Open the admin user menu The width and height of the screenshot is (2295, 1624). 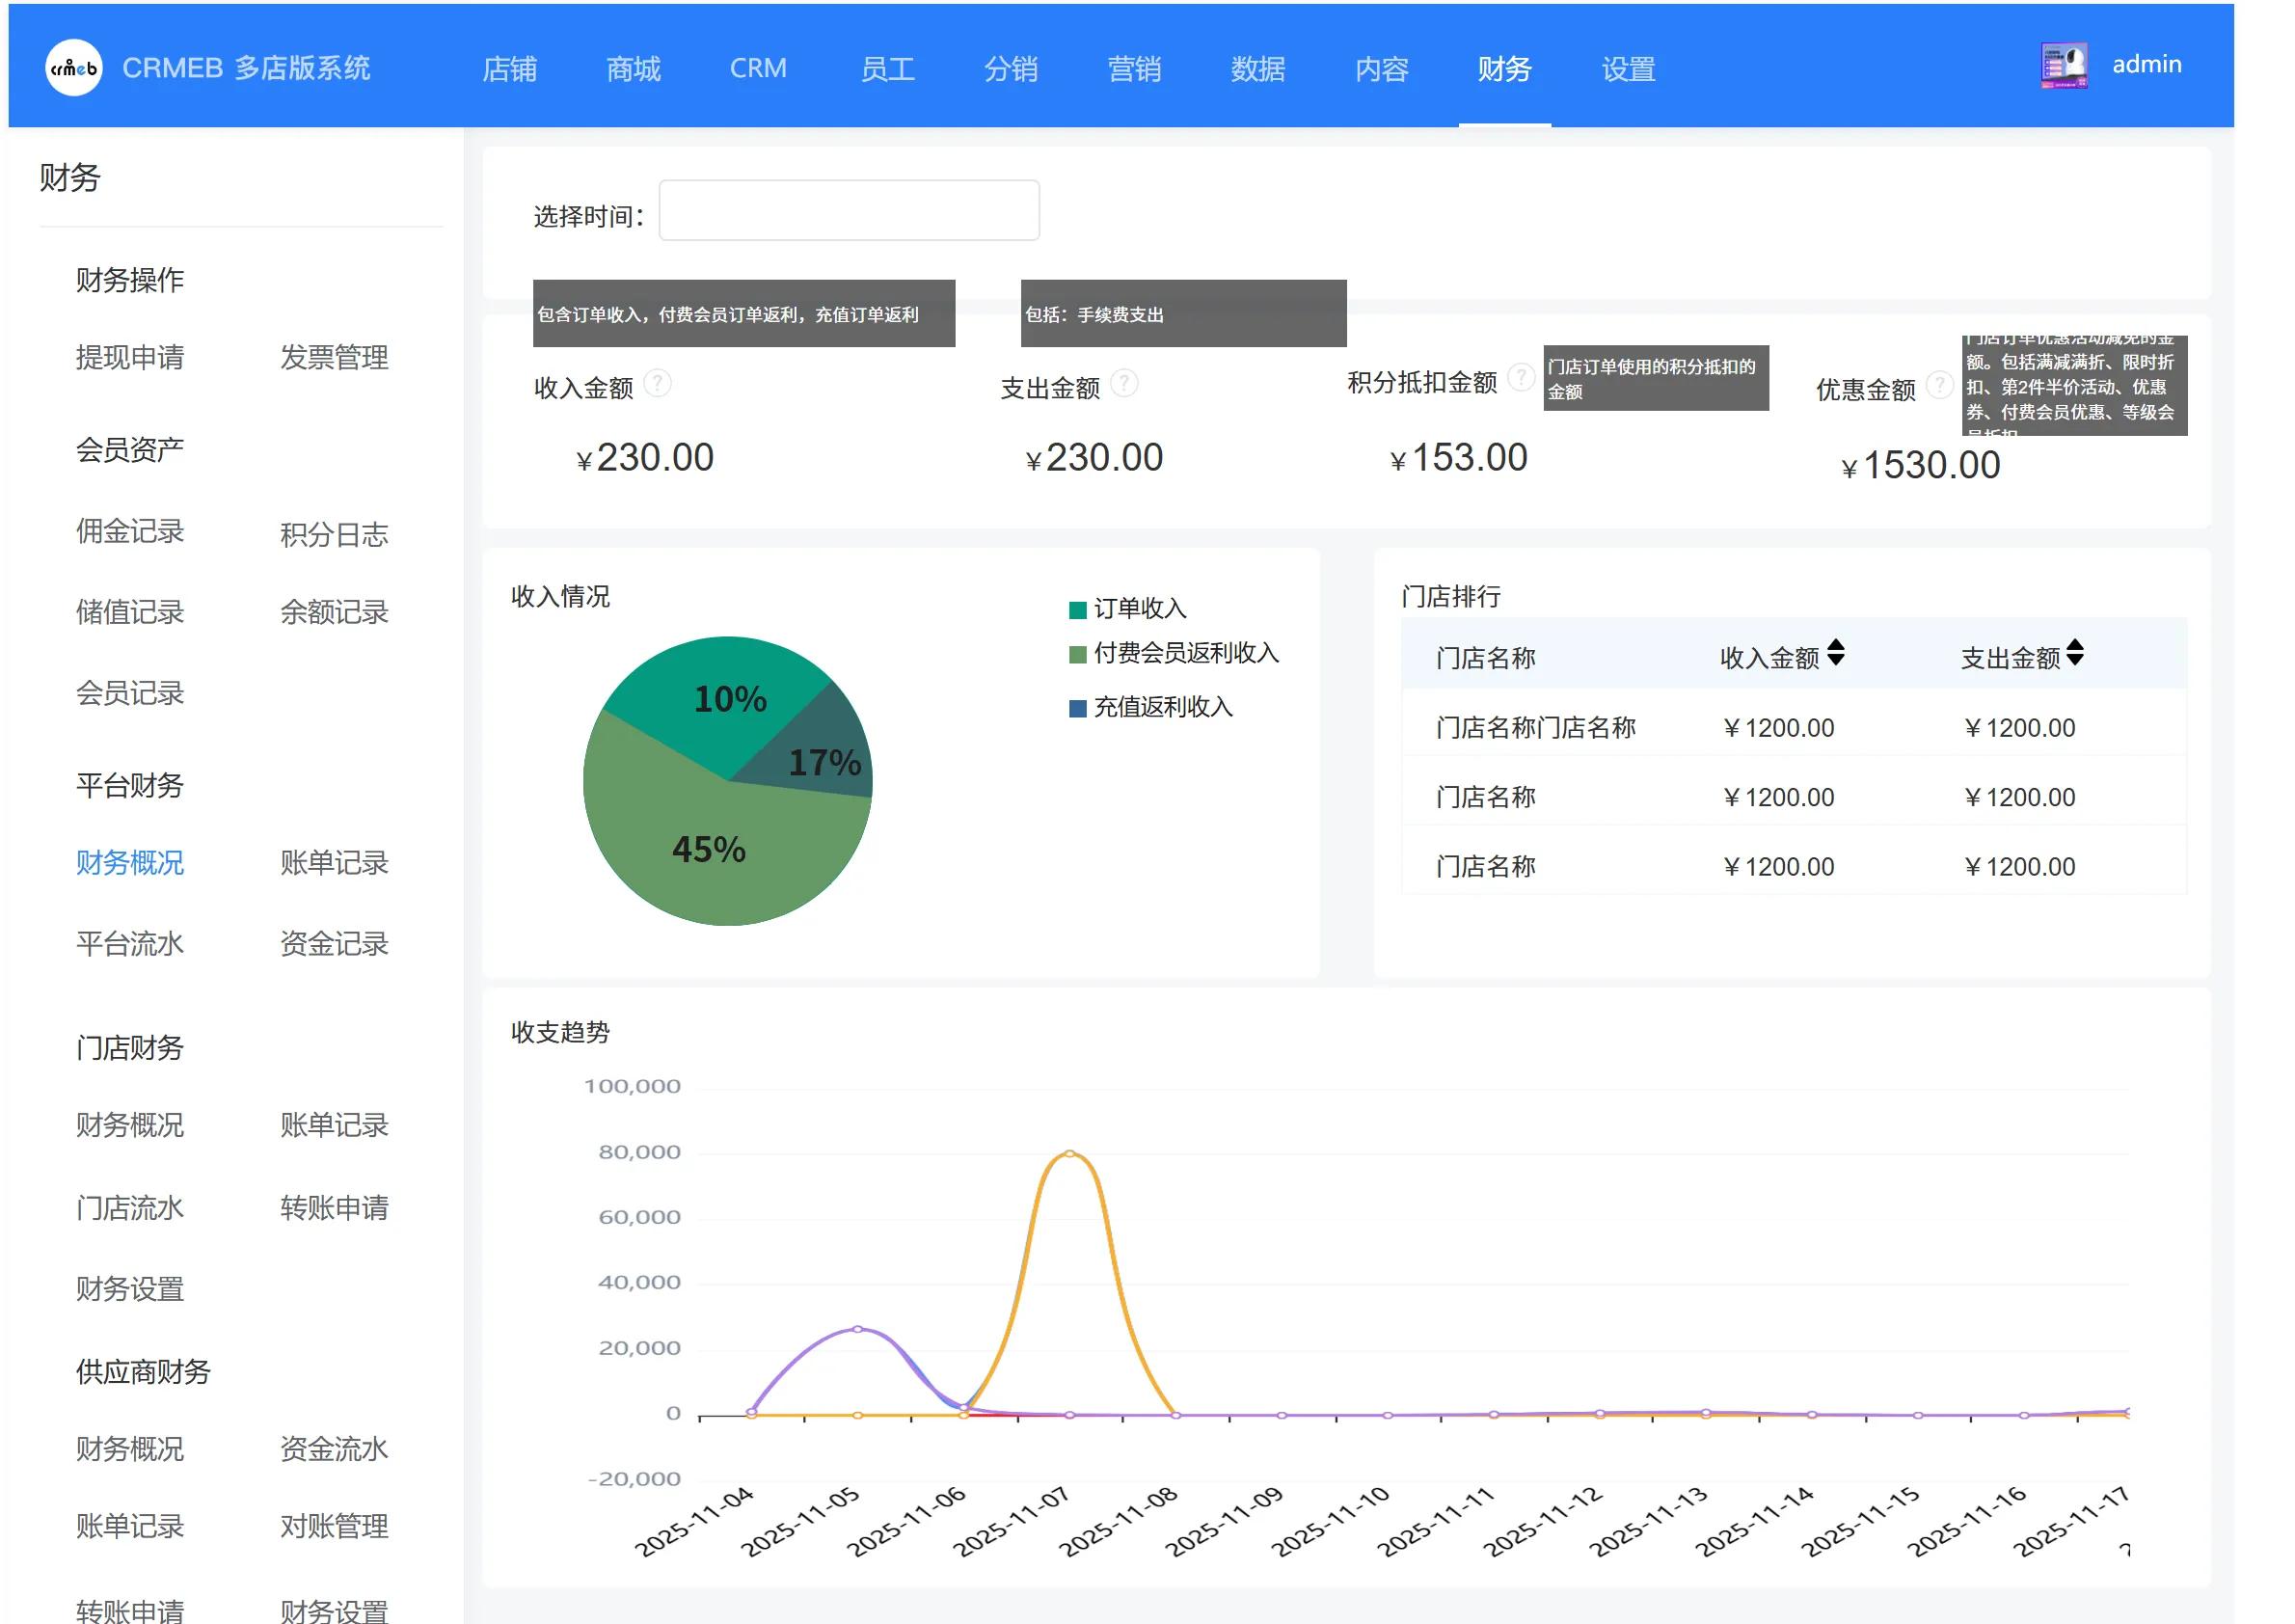(2146, 65)
